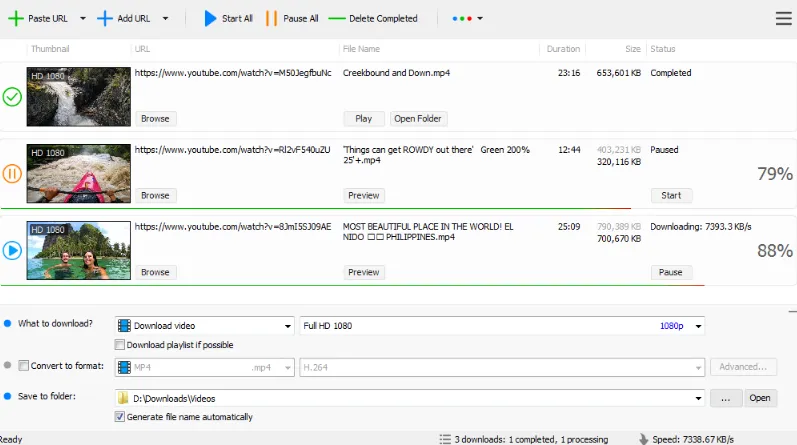Click Browse for the El Nido video
797x445 pixels.
click(156, 272)
